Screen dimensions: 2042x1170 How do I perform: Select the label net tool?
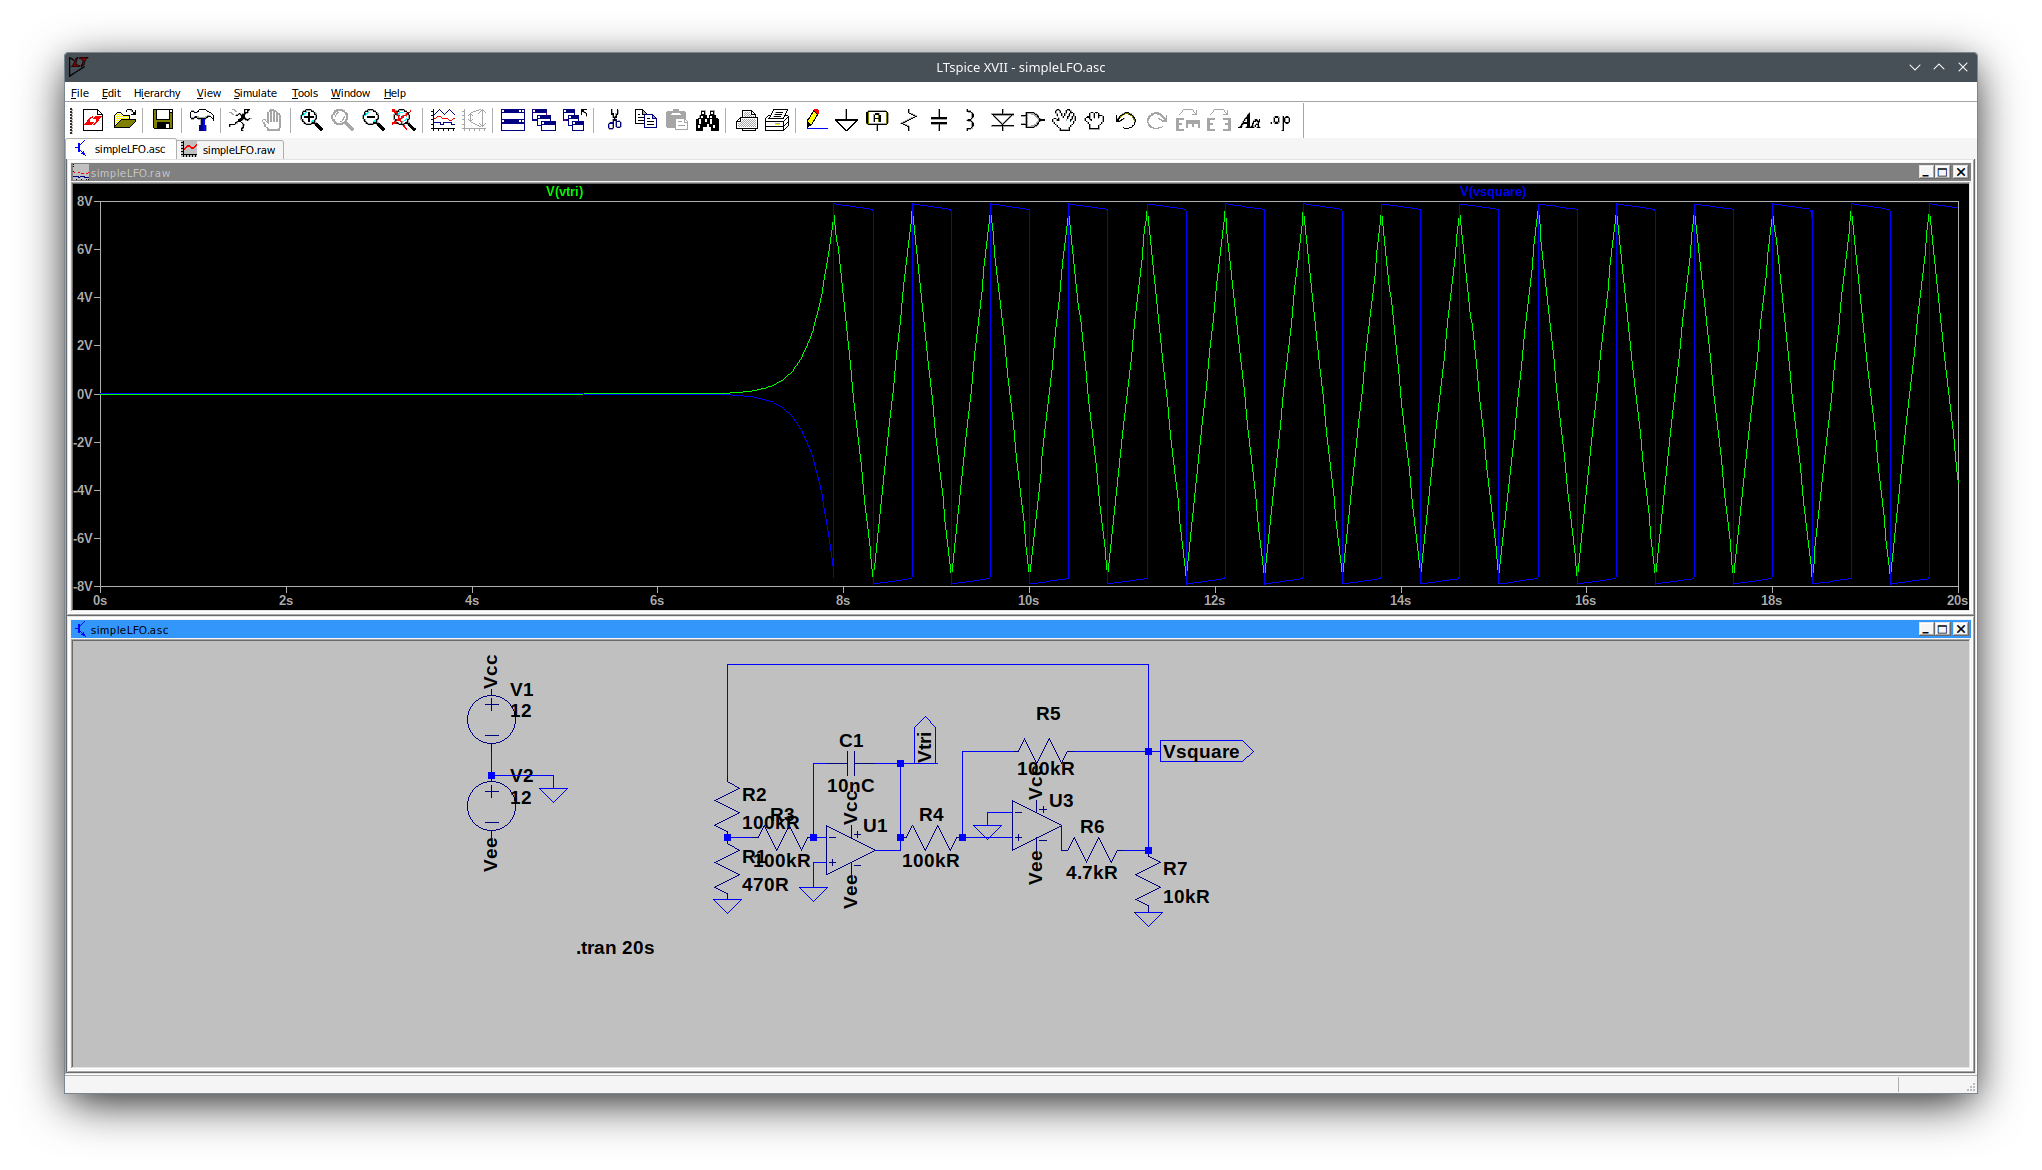(x=877, y=120)
